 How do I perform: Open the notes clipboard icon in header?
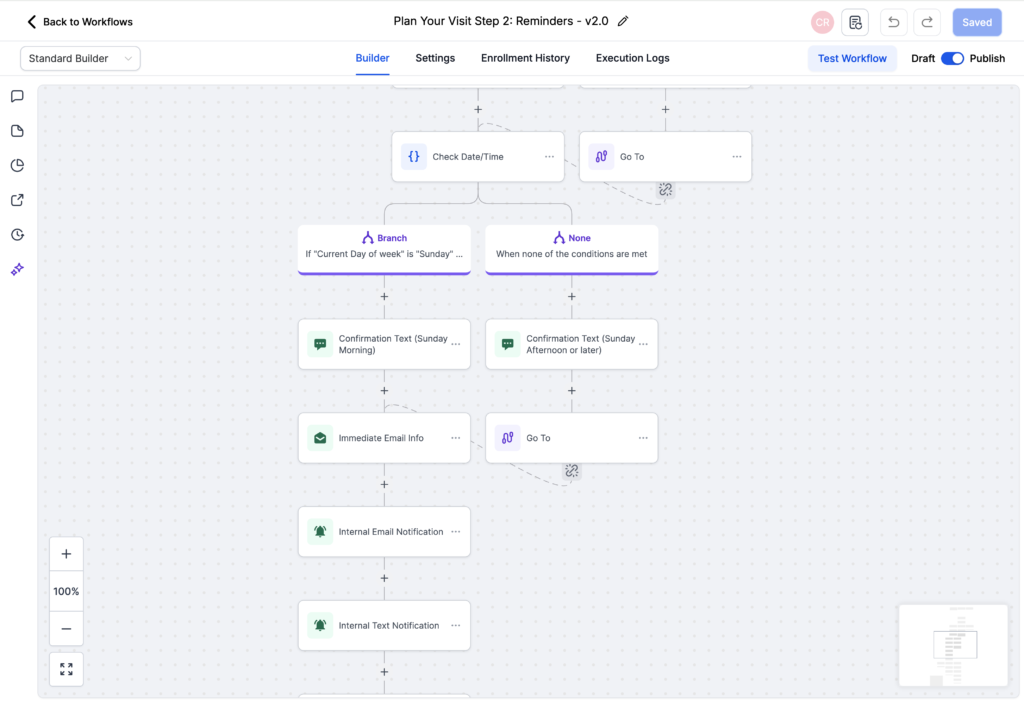click(x=855, y=22)
